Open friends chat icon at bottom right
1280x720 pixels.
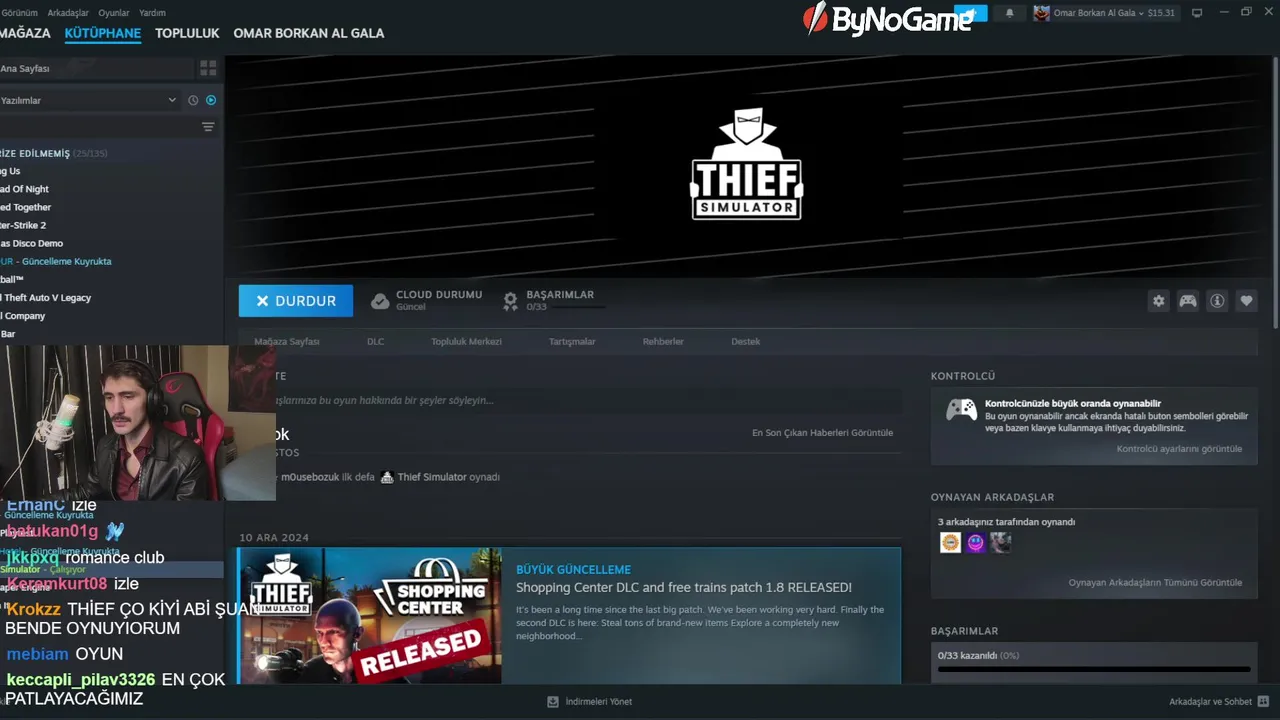tap(1263, 702)
